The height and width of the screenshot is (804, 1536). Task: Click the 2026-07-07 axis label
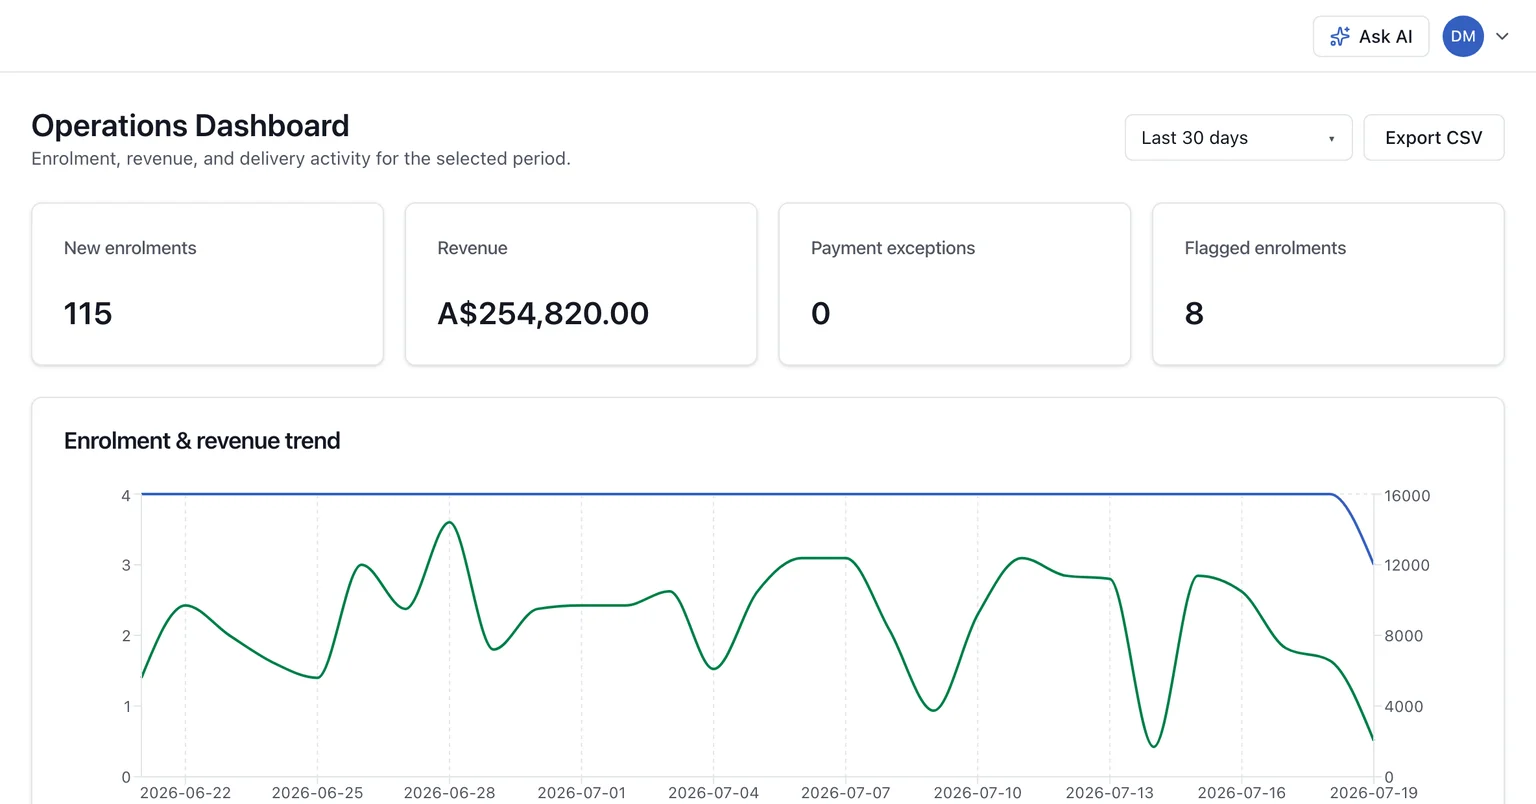tap(845, 793)
